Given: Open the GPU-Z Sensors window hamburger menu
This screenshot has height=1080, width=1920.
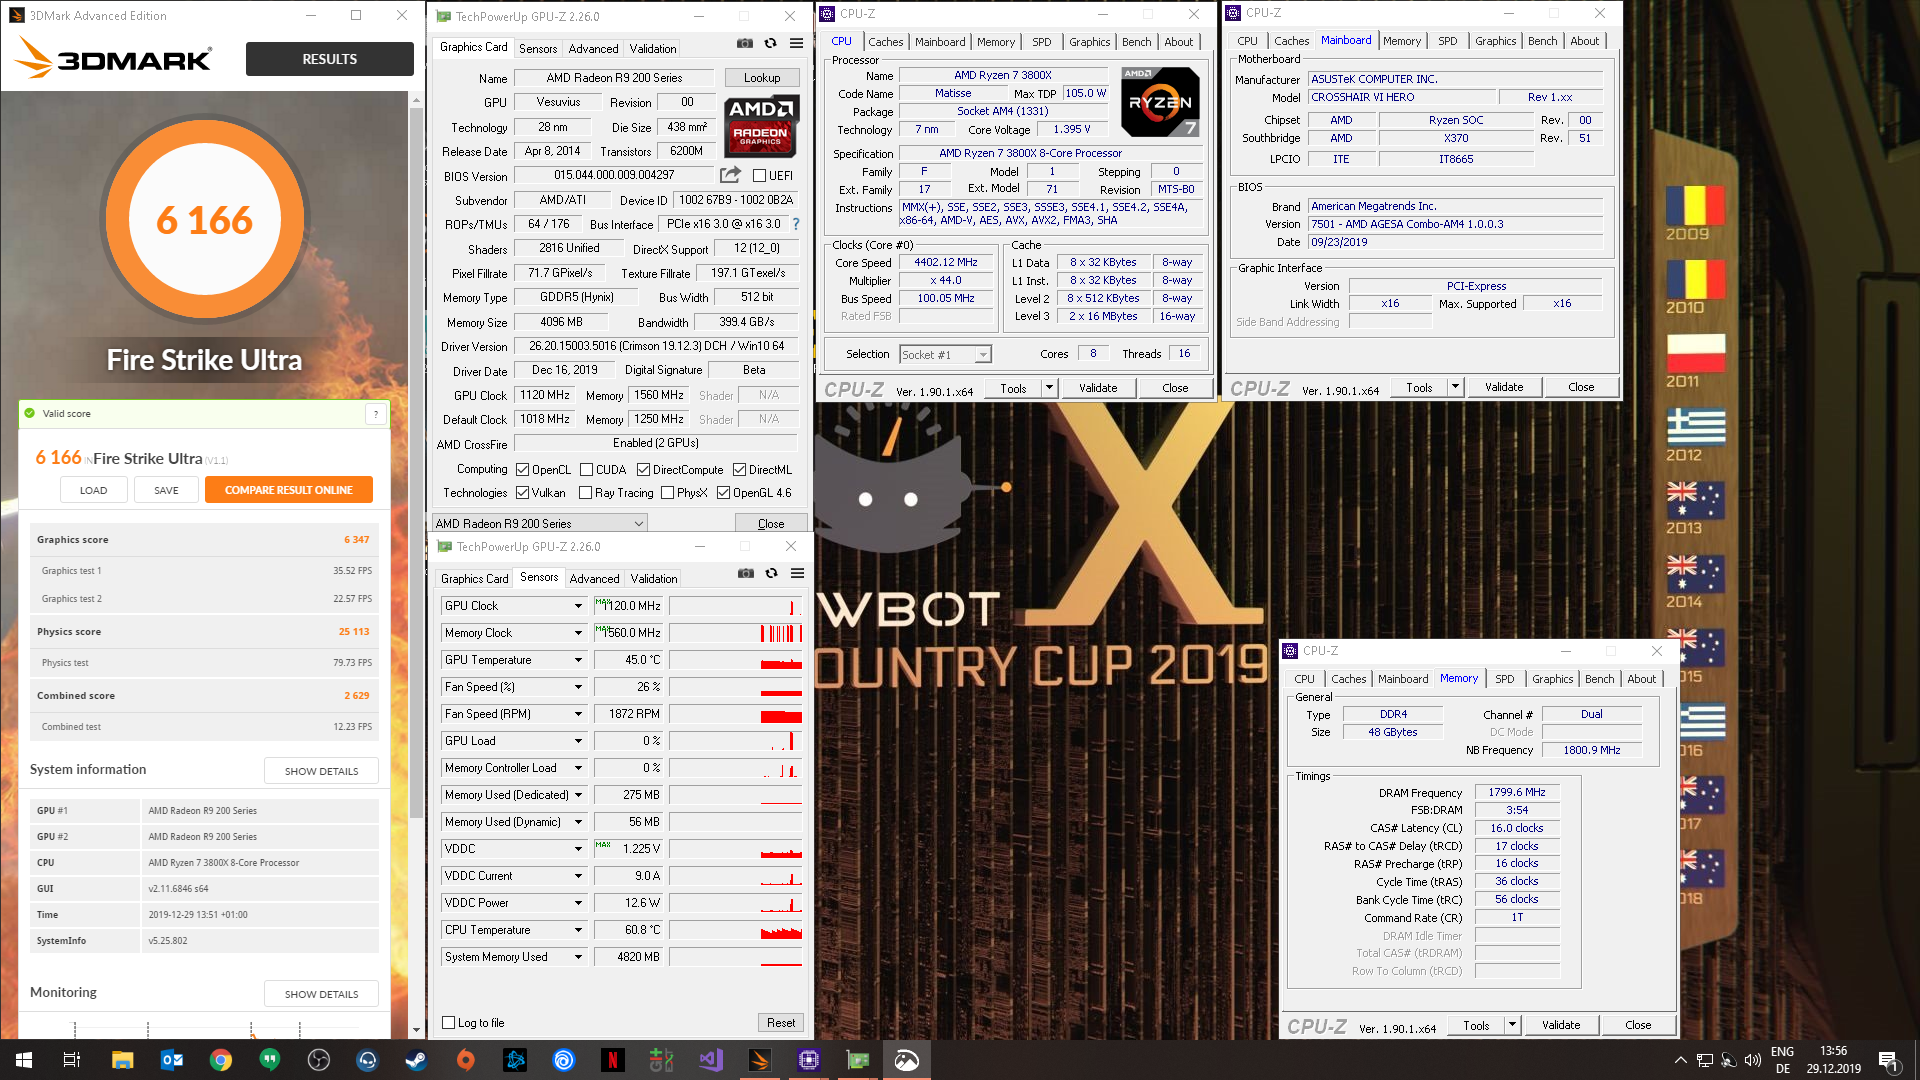Looking at the screenshot, I should pos(798,573).
